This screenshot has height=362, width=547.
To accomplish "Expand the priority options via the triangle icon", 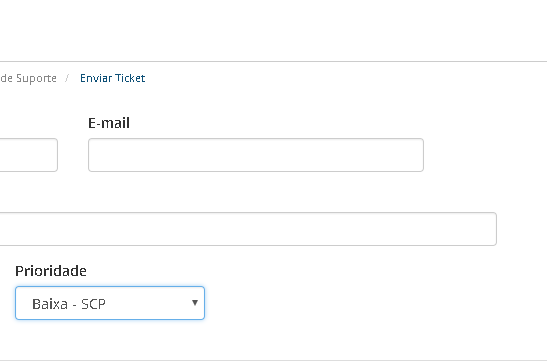I will point(195,303).
